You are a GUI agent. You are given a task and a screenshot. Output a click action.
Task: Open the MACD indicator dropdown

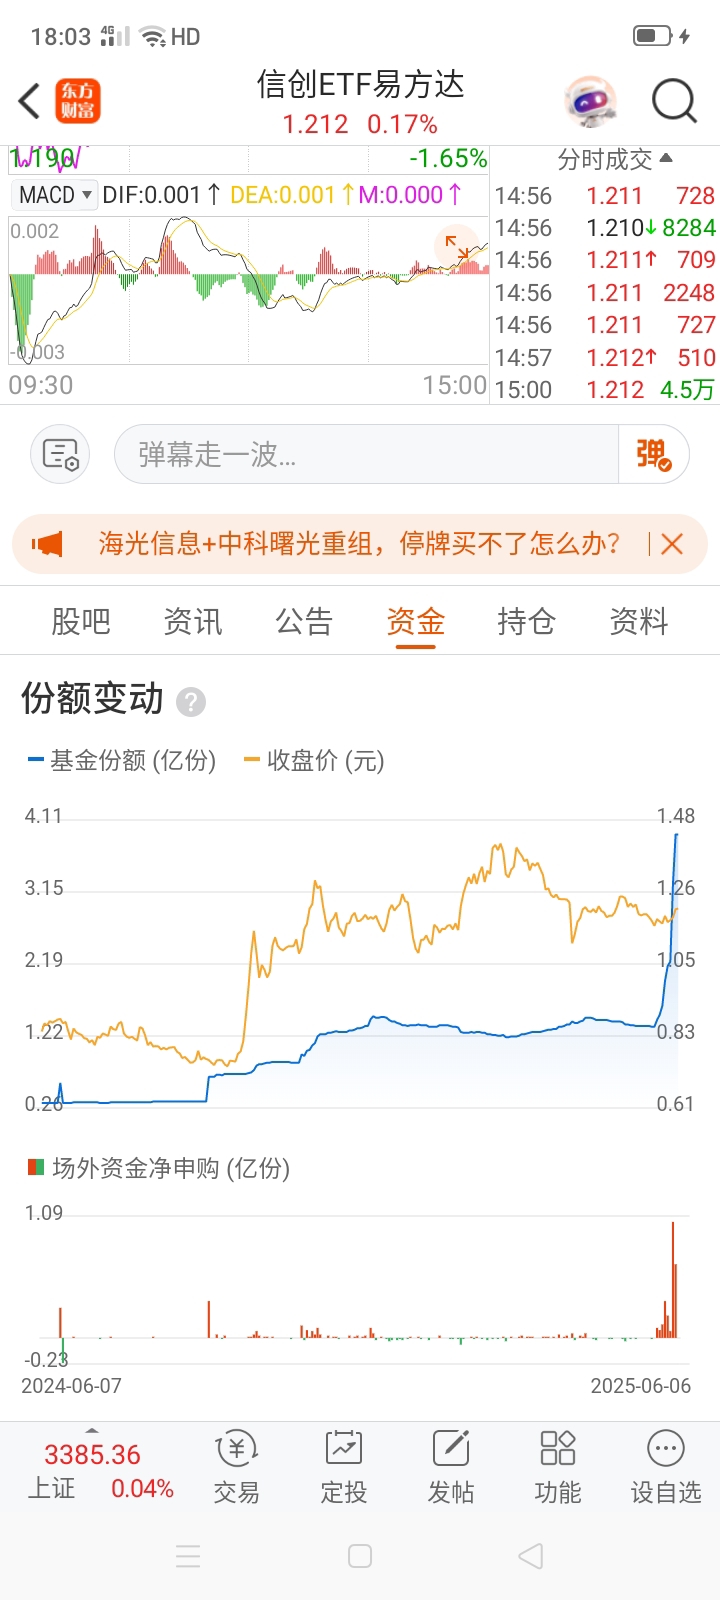(55, 195)
